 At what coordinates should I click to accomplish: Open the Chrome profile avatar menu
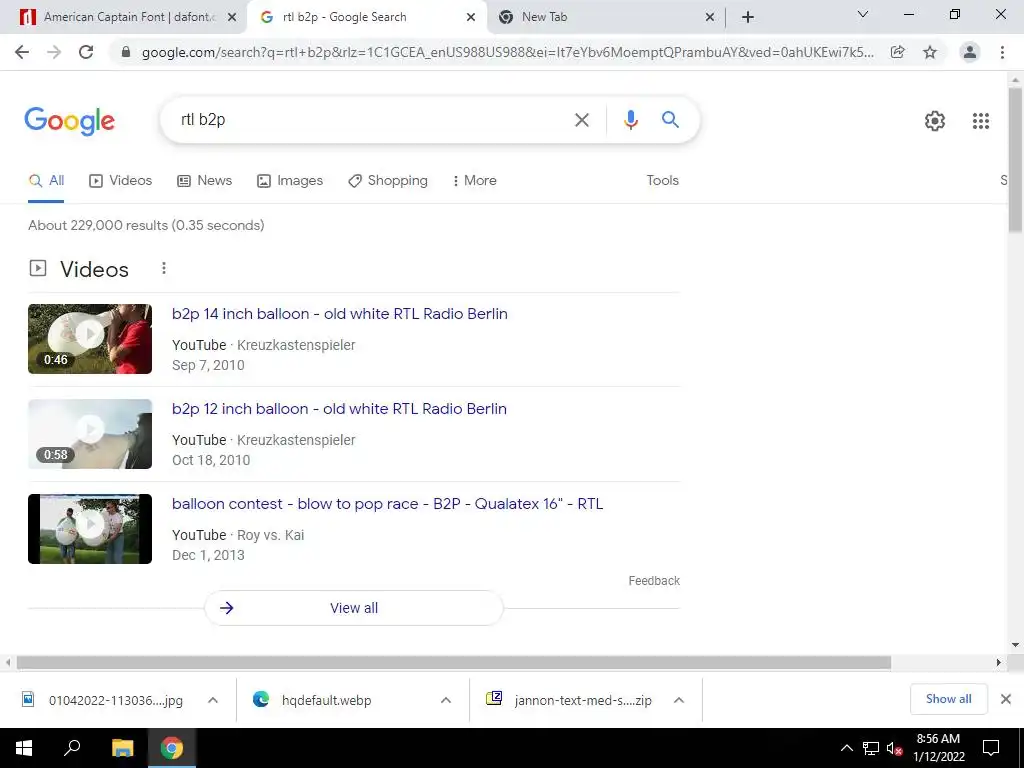(x=970, y=52)
